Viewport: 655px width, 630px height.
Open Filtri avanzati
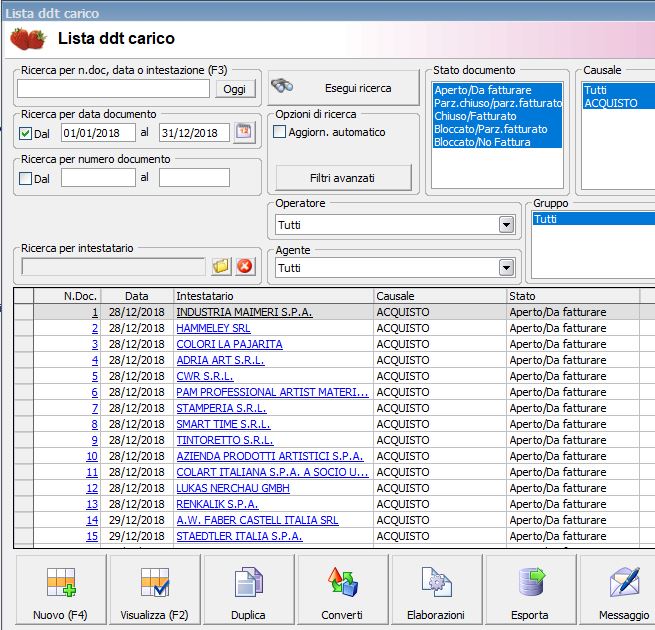pyautogui.click(x=343, y=178)
